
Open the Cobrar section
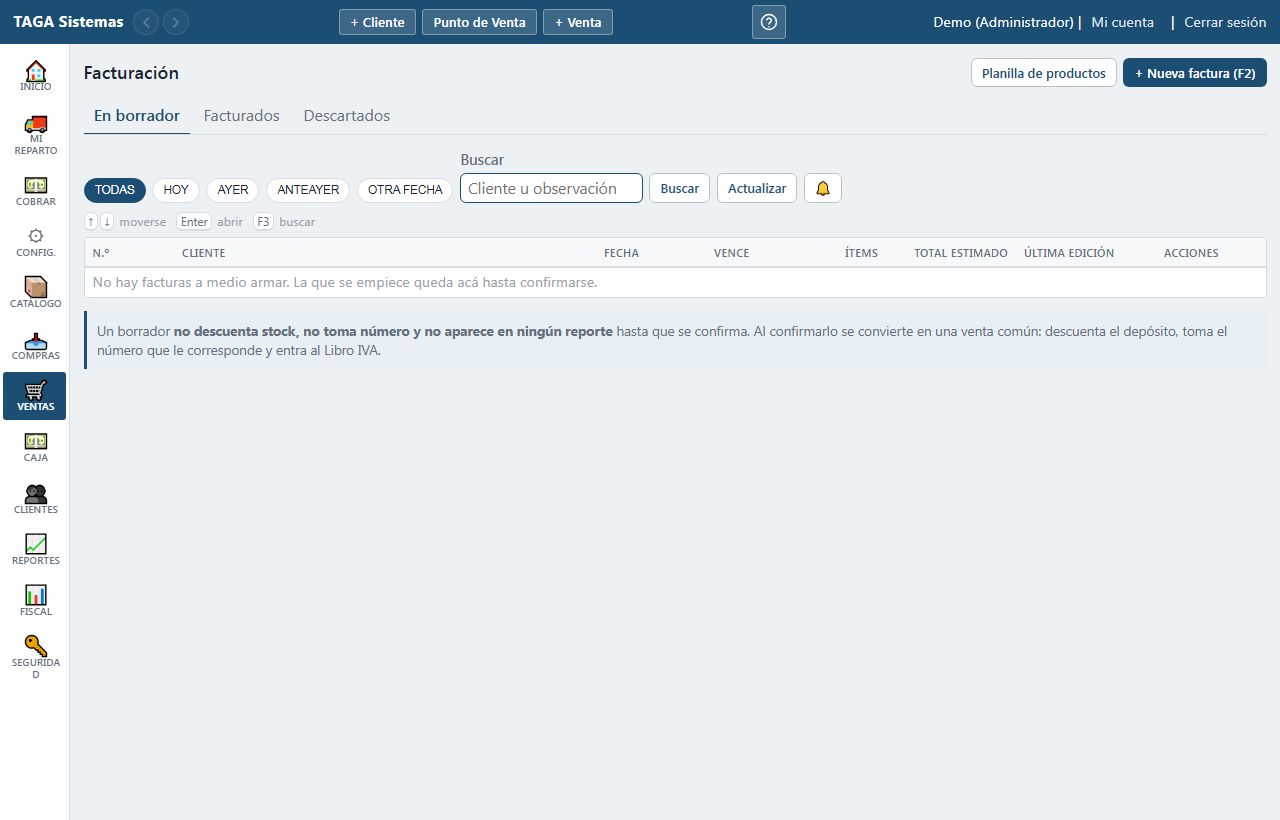[35, 191]
